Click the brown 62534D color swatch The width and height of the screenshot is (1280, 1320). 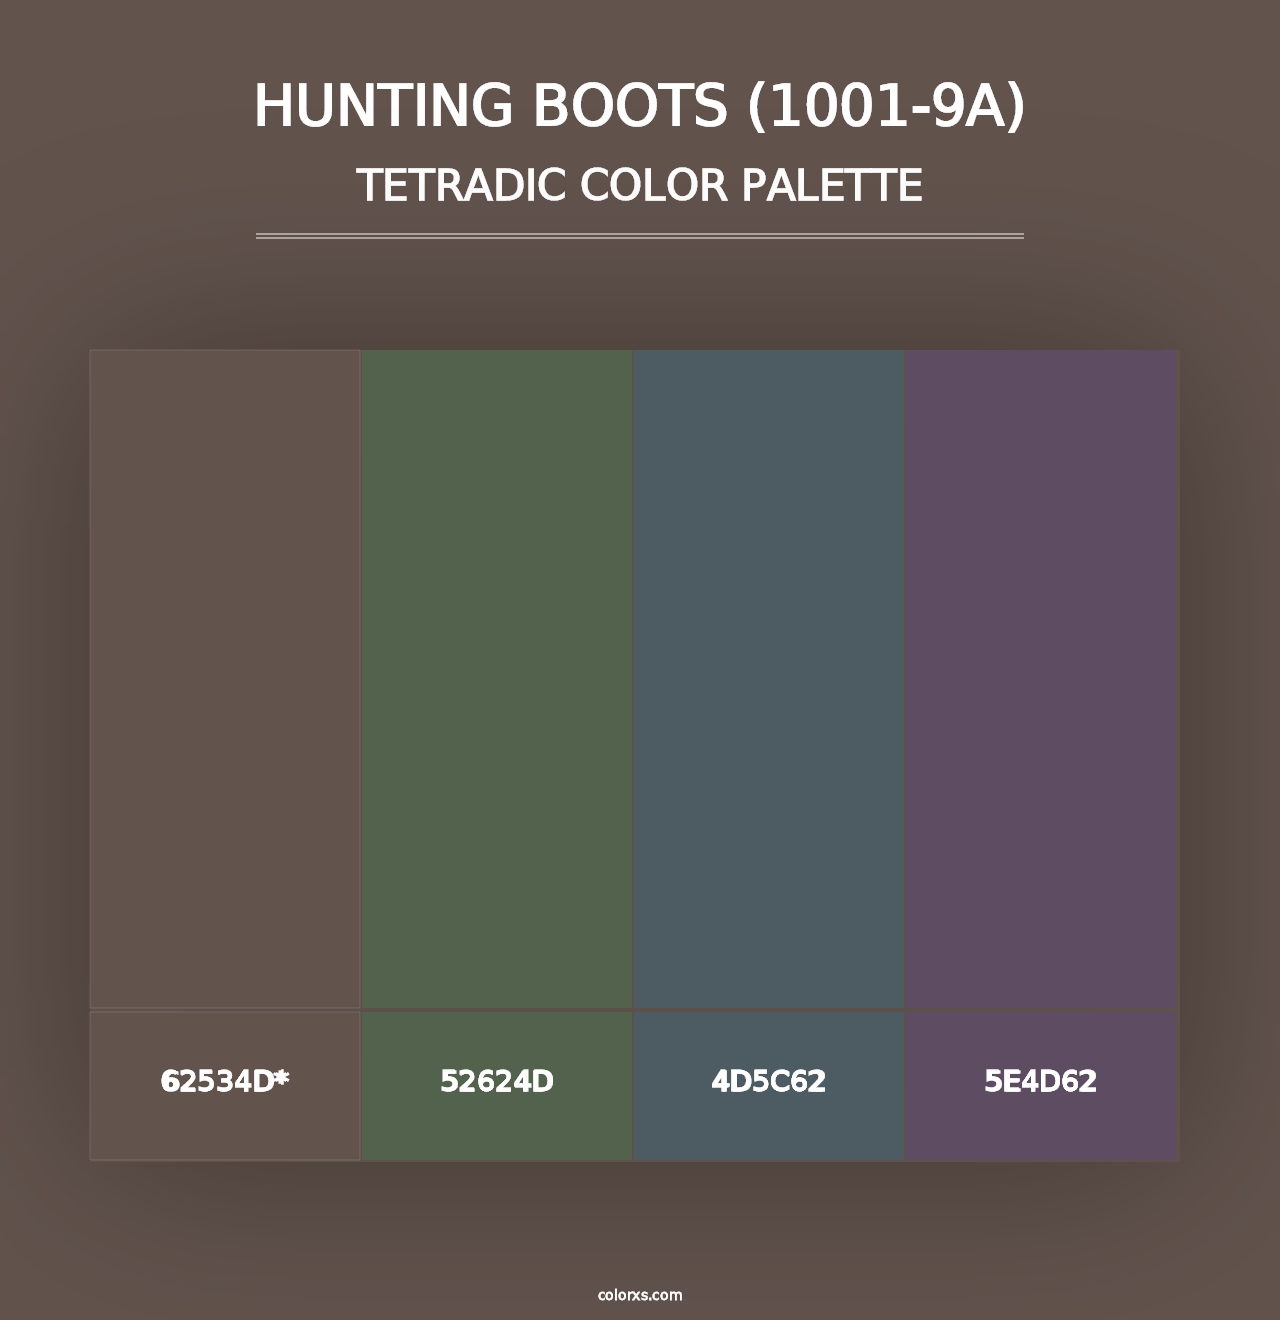[225, 679]
